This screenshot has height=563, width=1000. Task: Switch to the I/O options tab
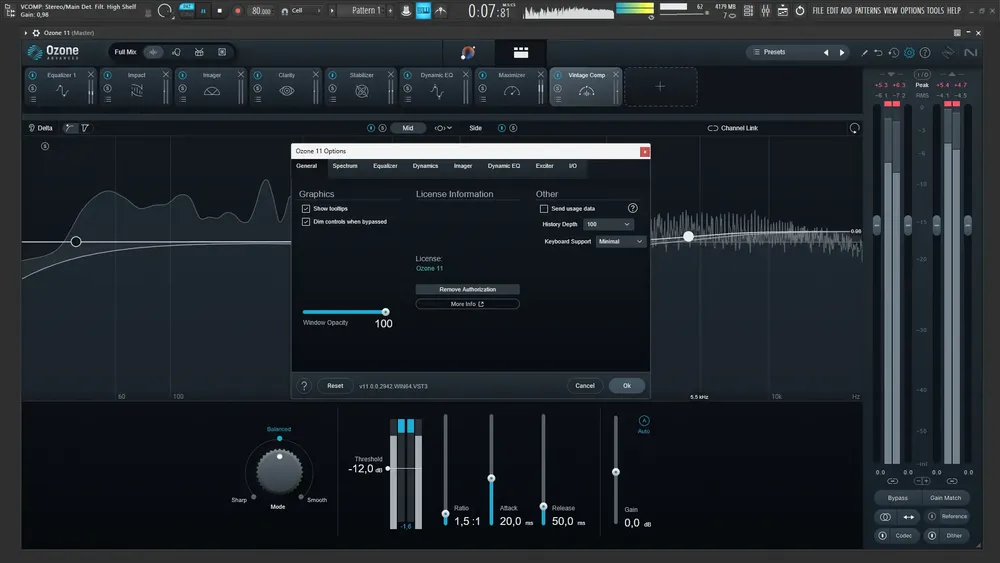[x=573, y=166]
